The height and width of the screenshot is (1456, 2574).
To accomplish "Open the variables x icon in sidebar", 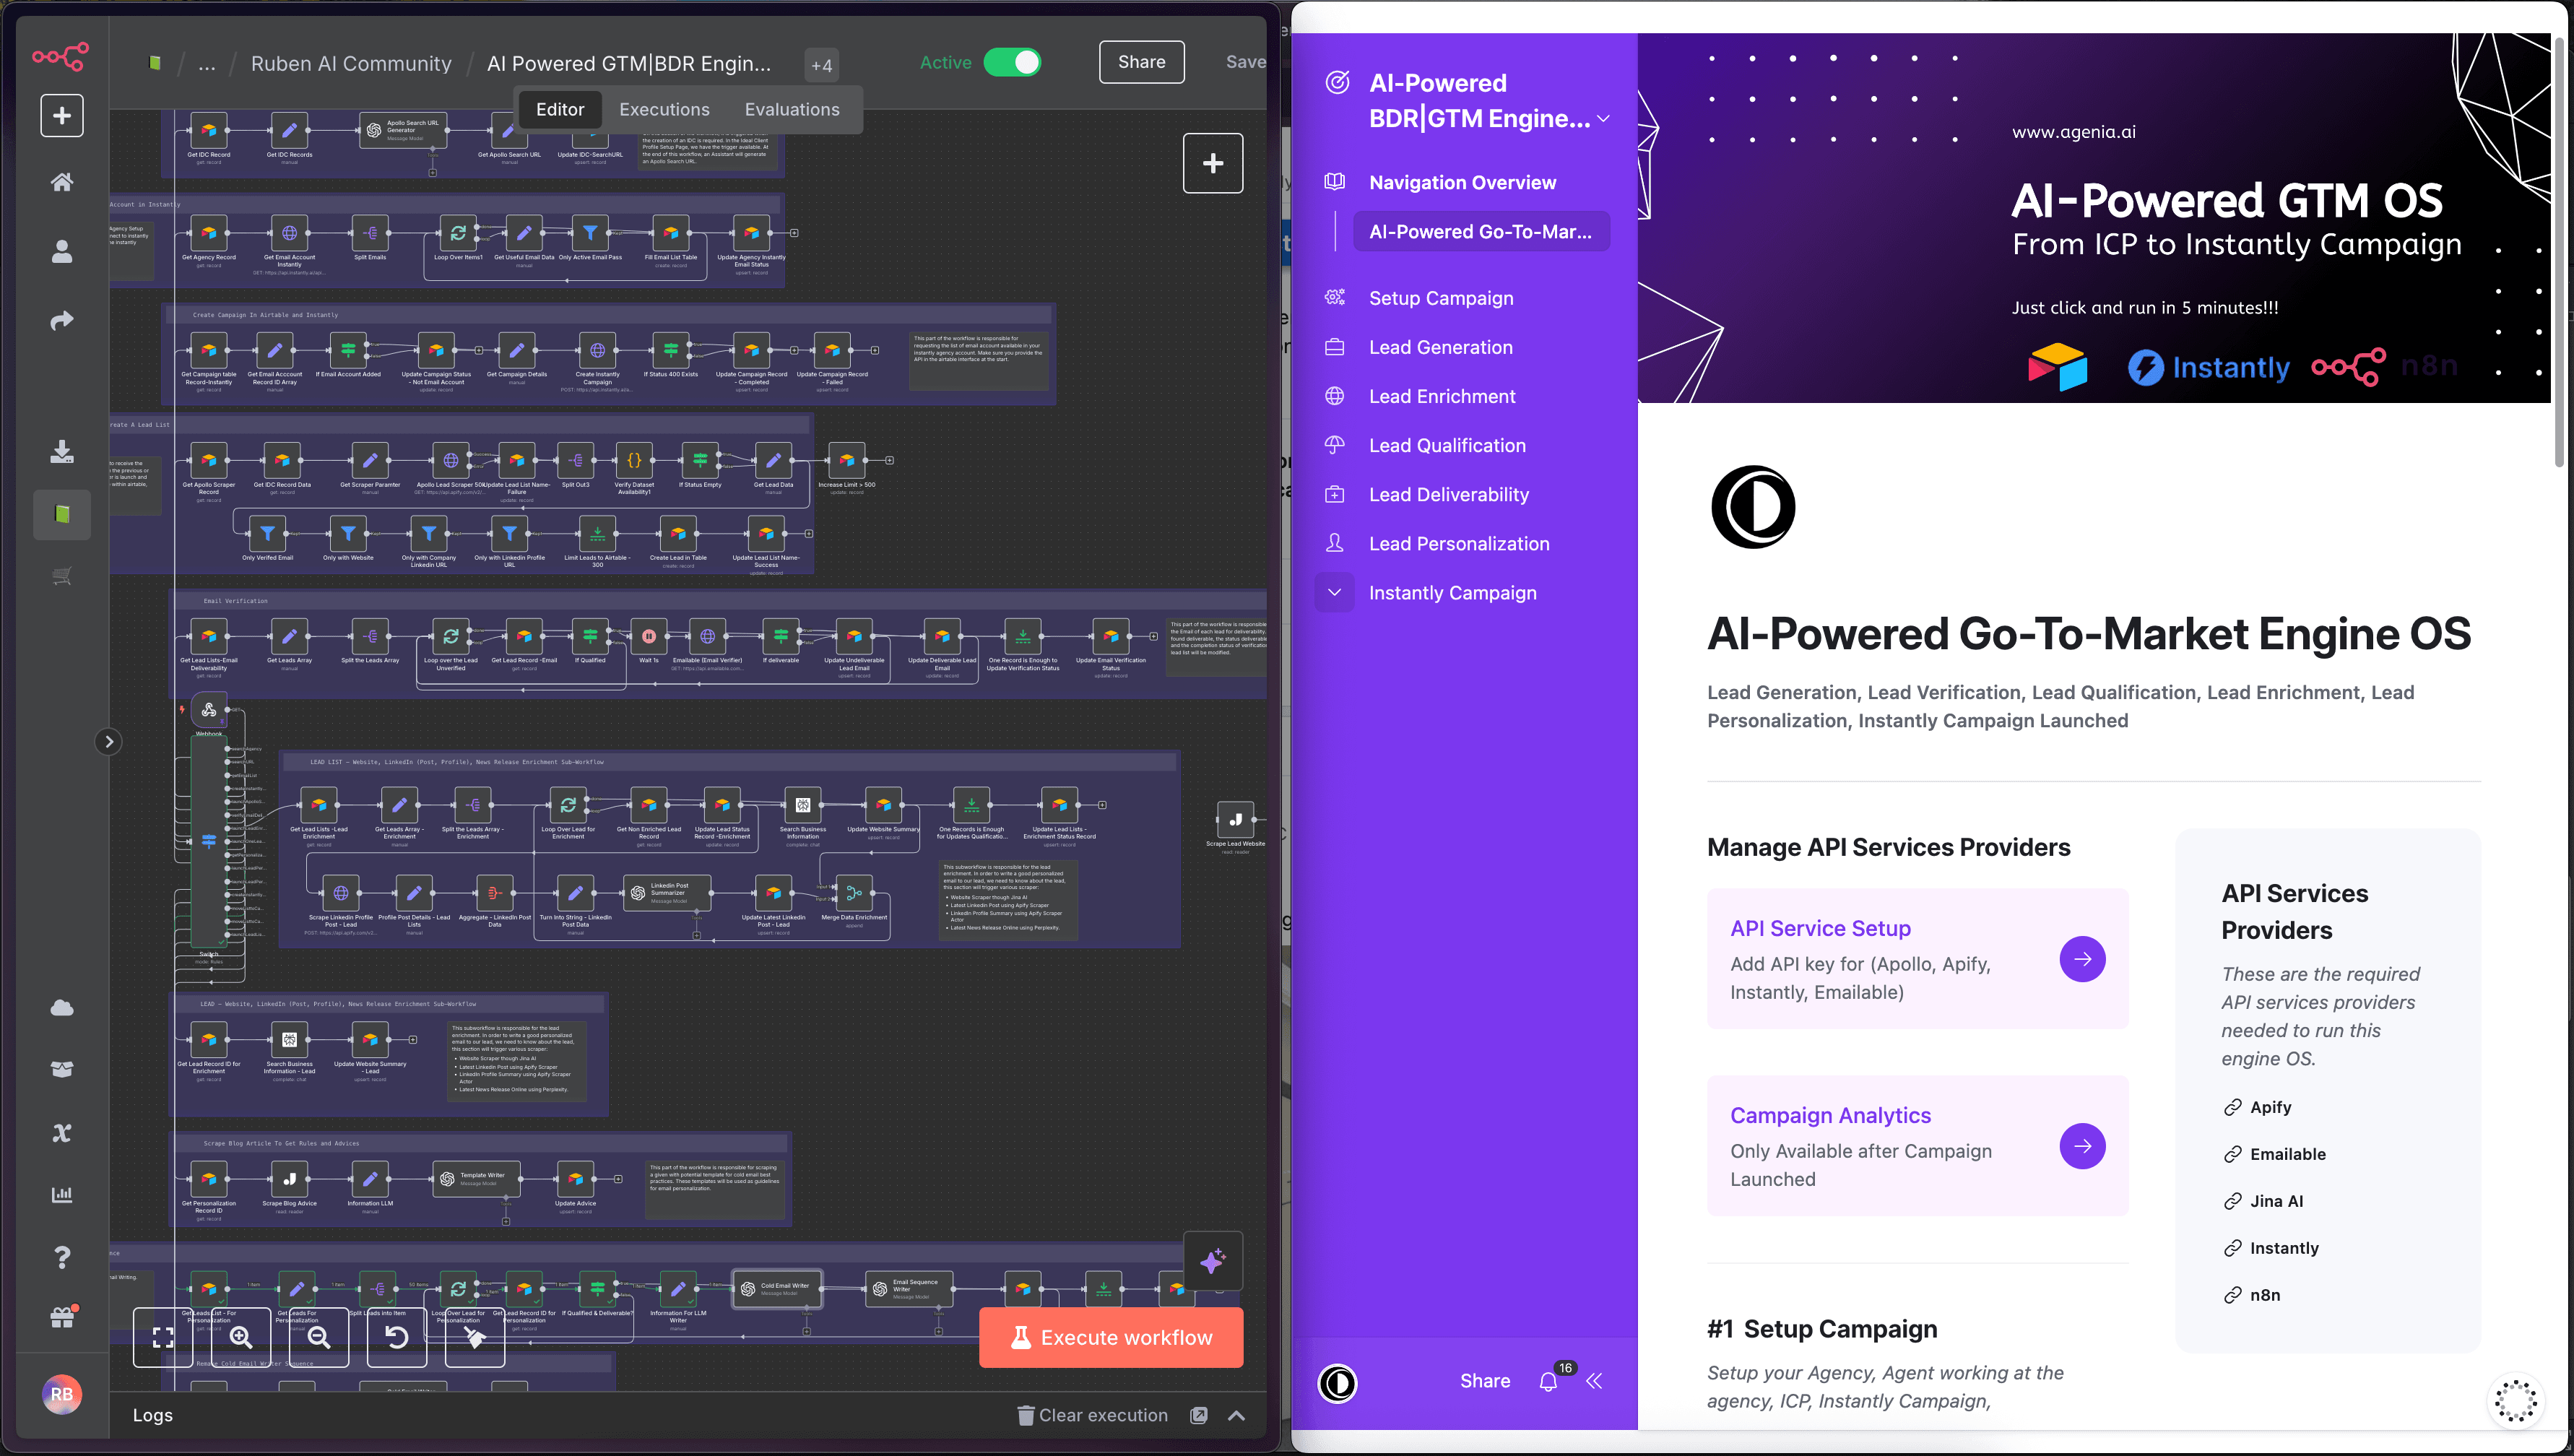I will click(62, 1133).
